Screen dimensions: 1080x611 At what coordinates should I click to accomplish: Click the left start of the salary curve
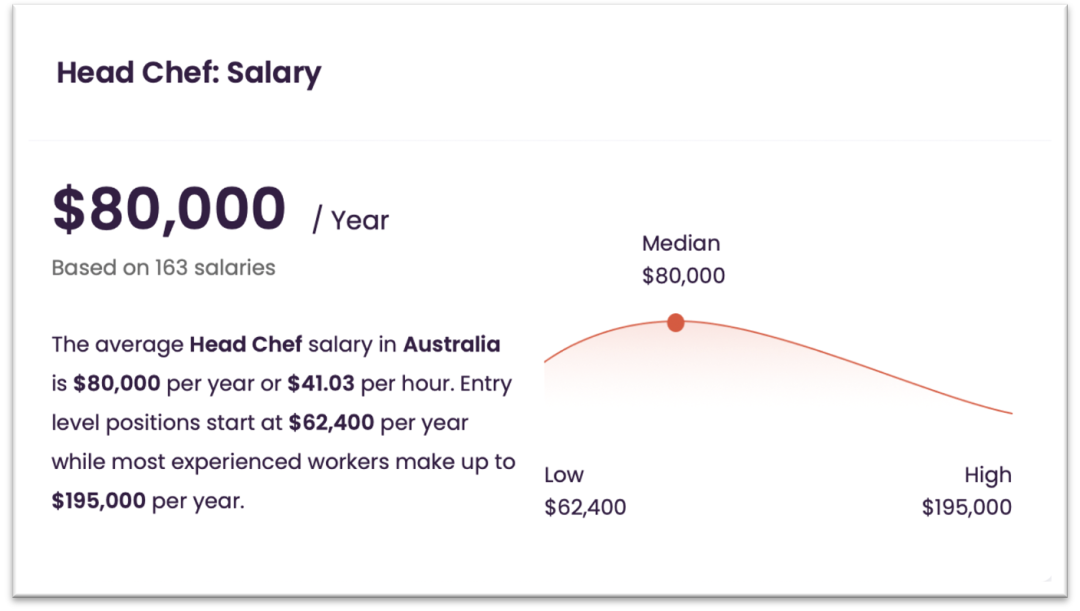tap(547, 360)
